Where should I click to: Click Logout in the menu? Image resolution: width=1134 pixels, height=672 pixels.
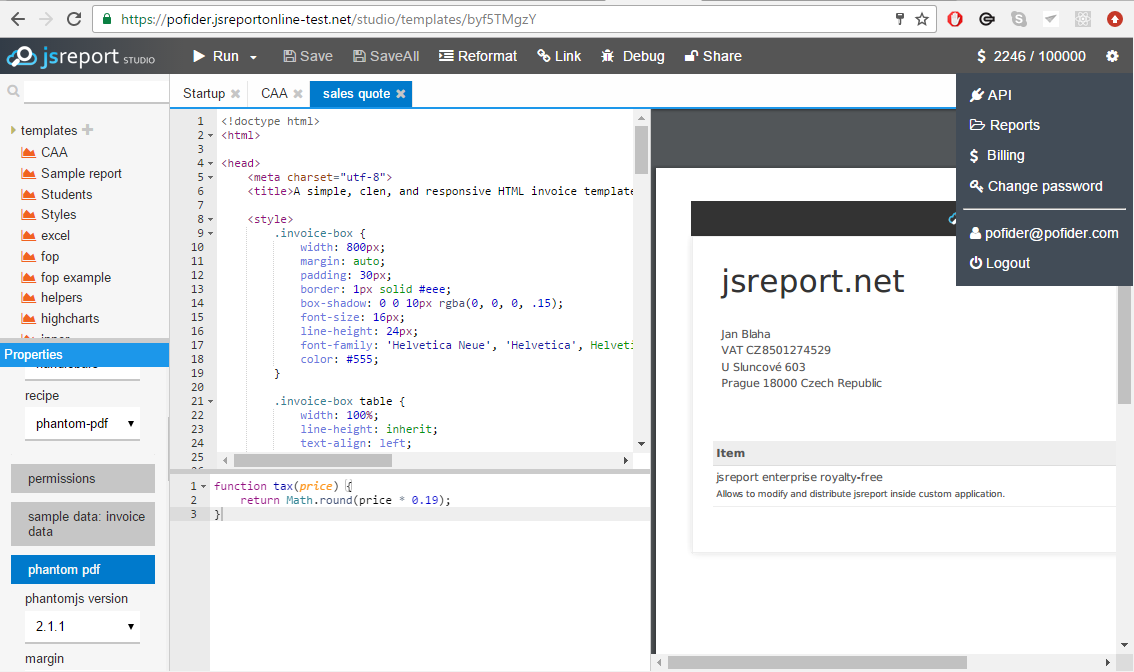999,263
